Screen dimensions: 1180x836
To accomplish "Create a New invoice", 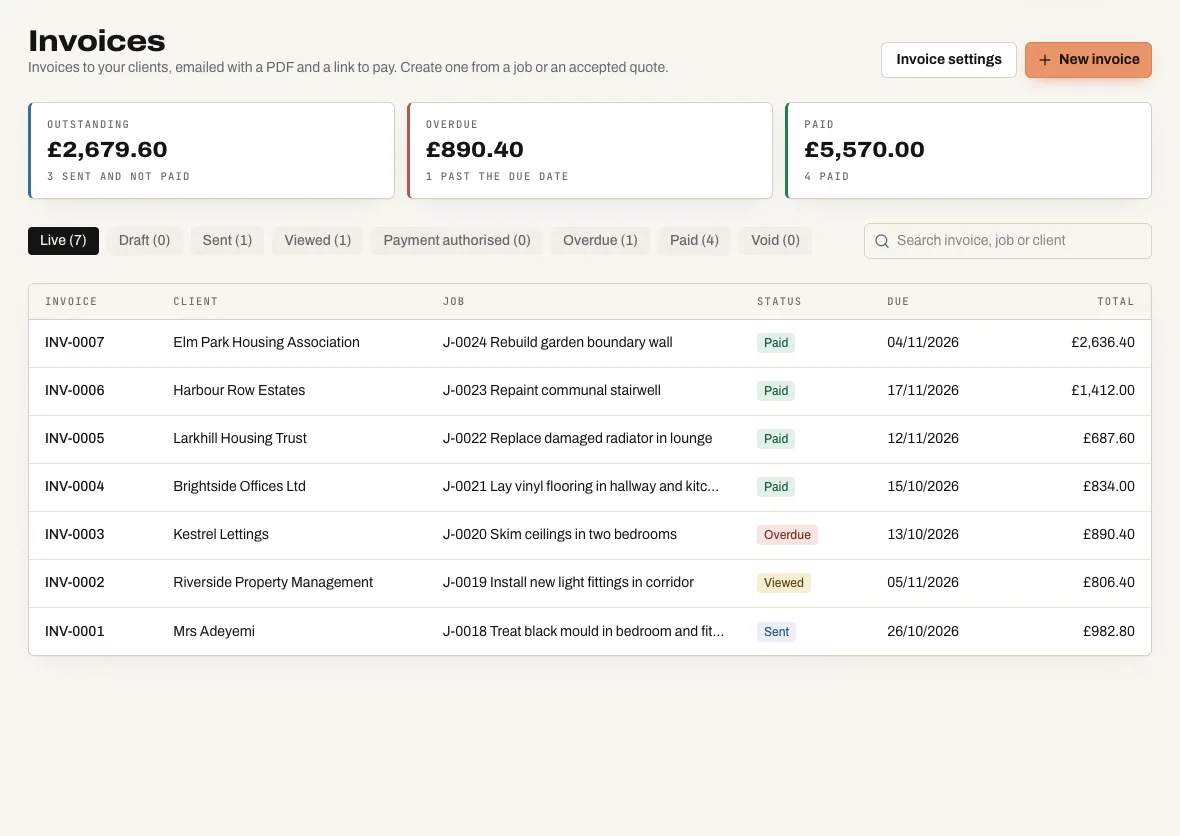I will pyautogui.click(x=1088, y=59).
